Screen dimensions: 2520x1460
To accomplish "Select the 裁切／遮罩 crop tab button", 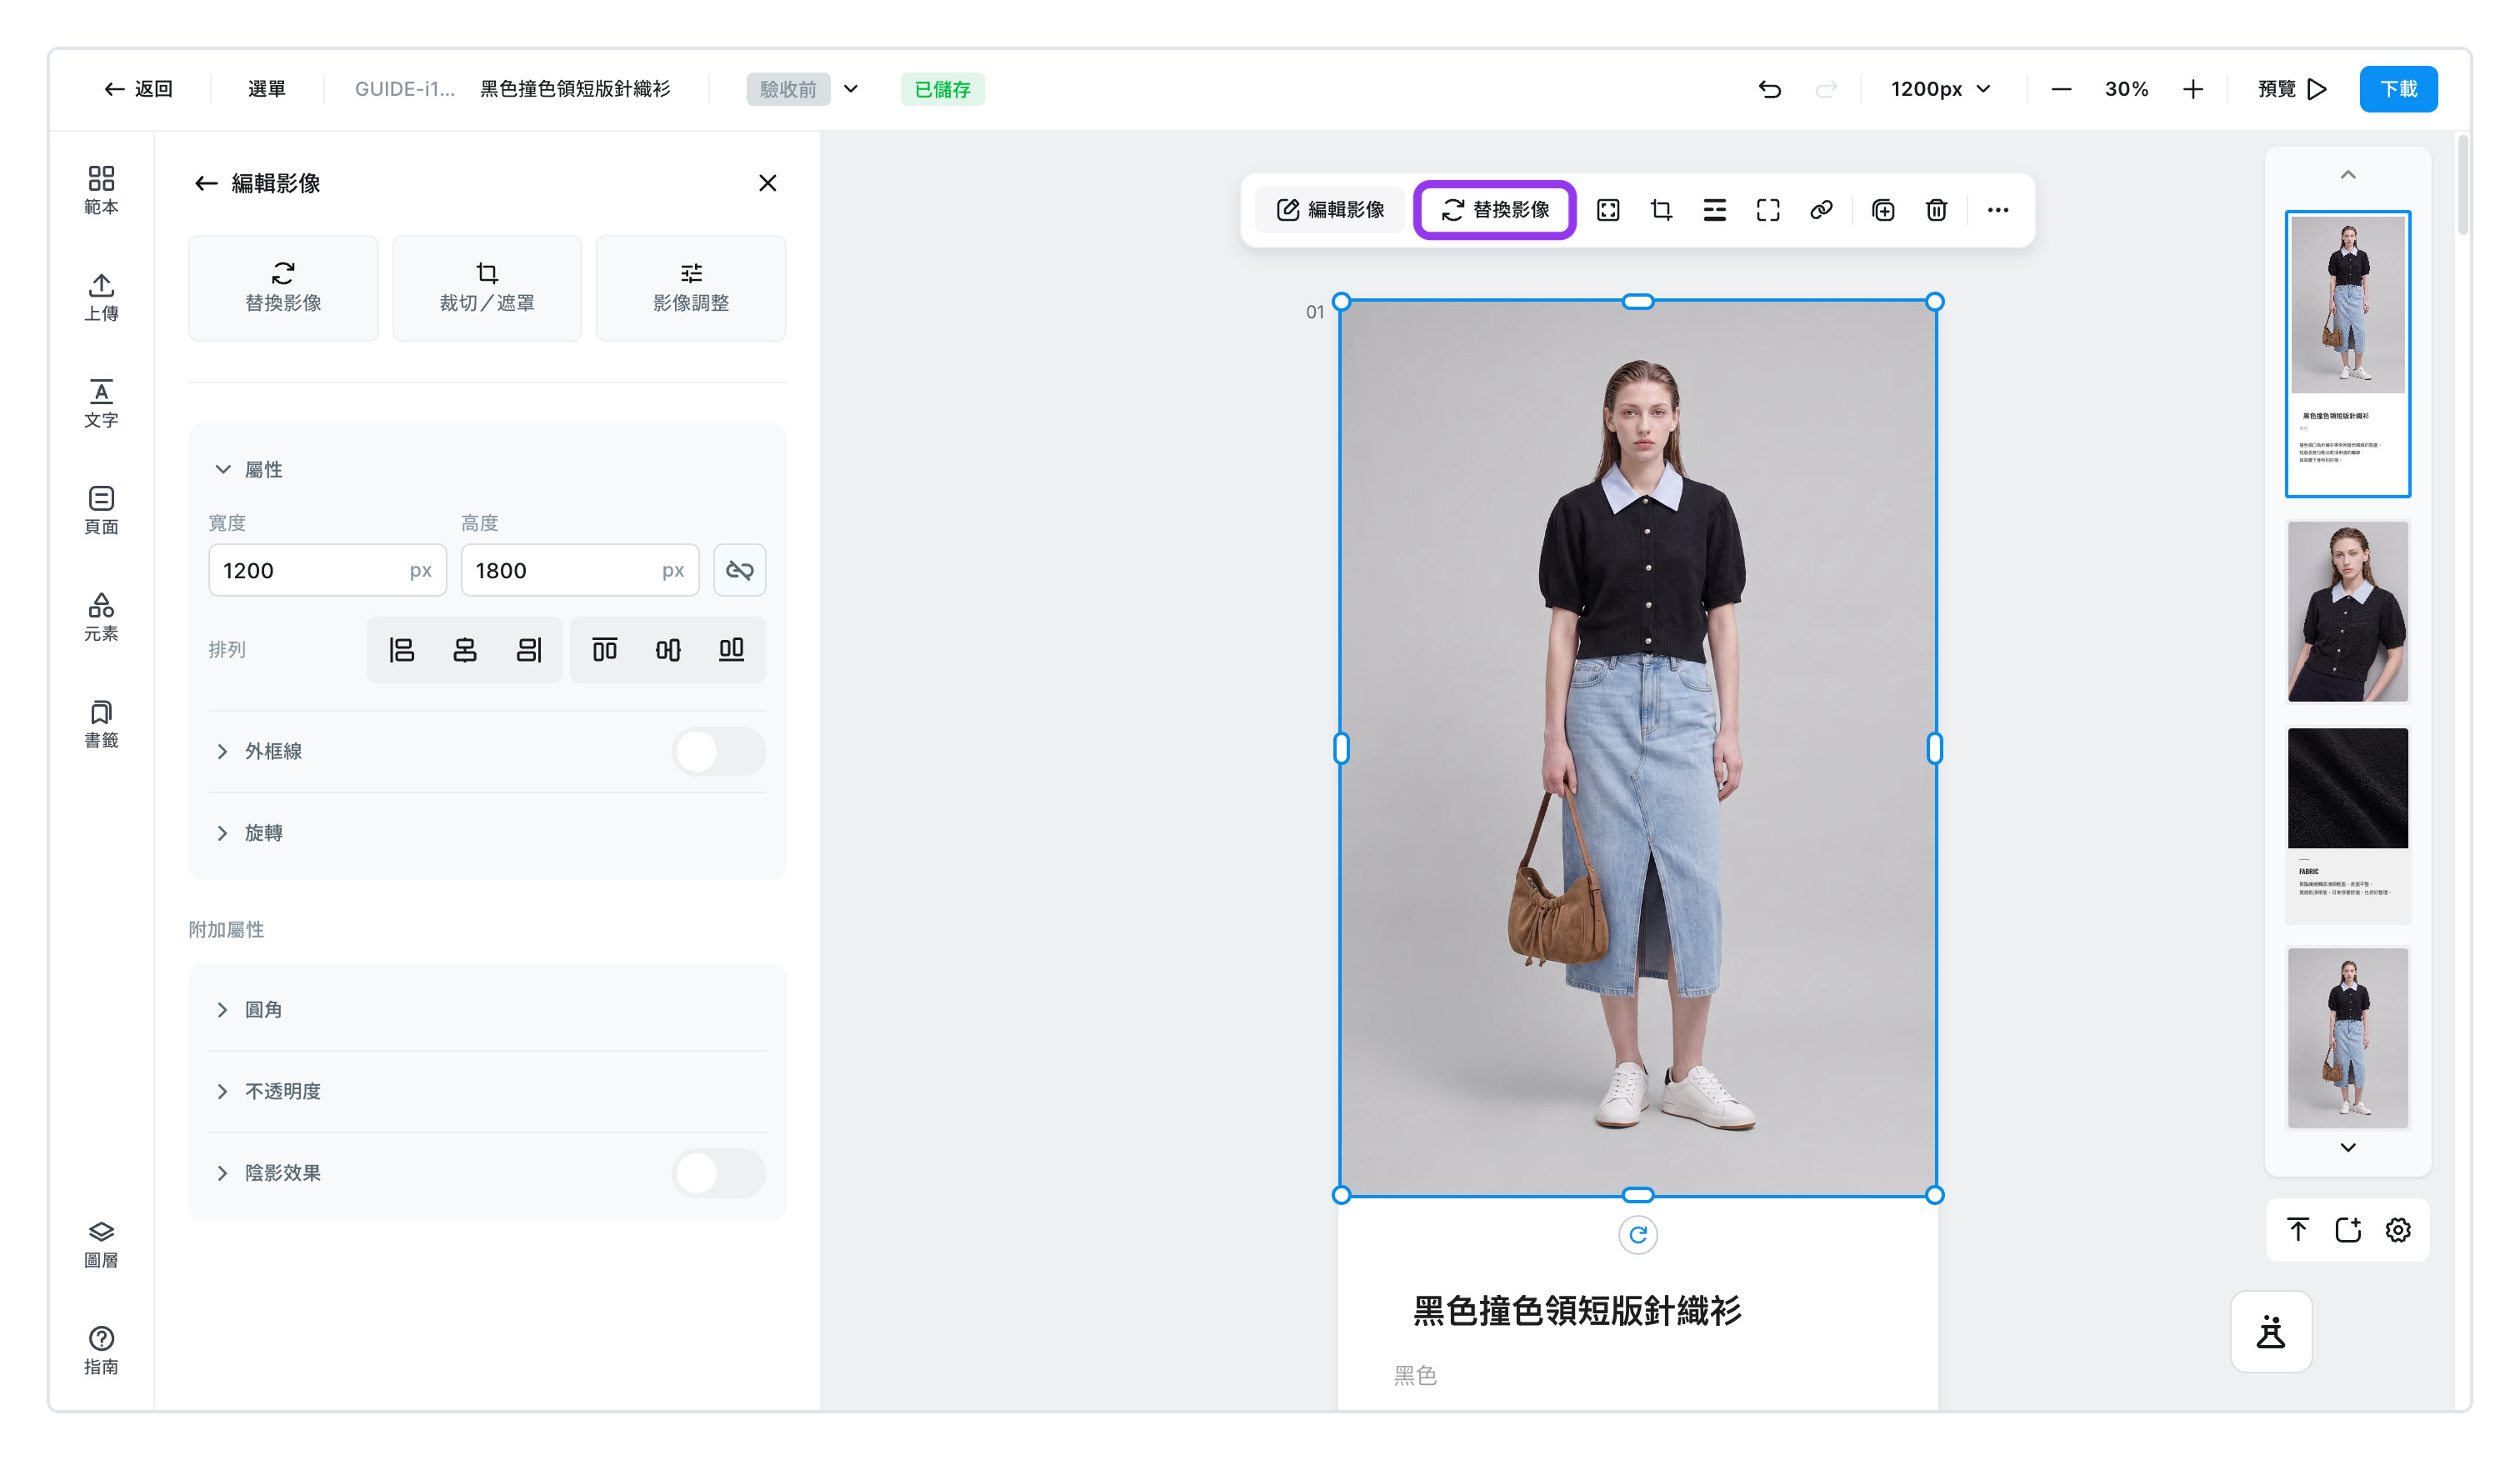I will (487, 288).
